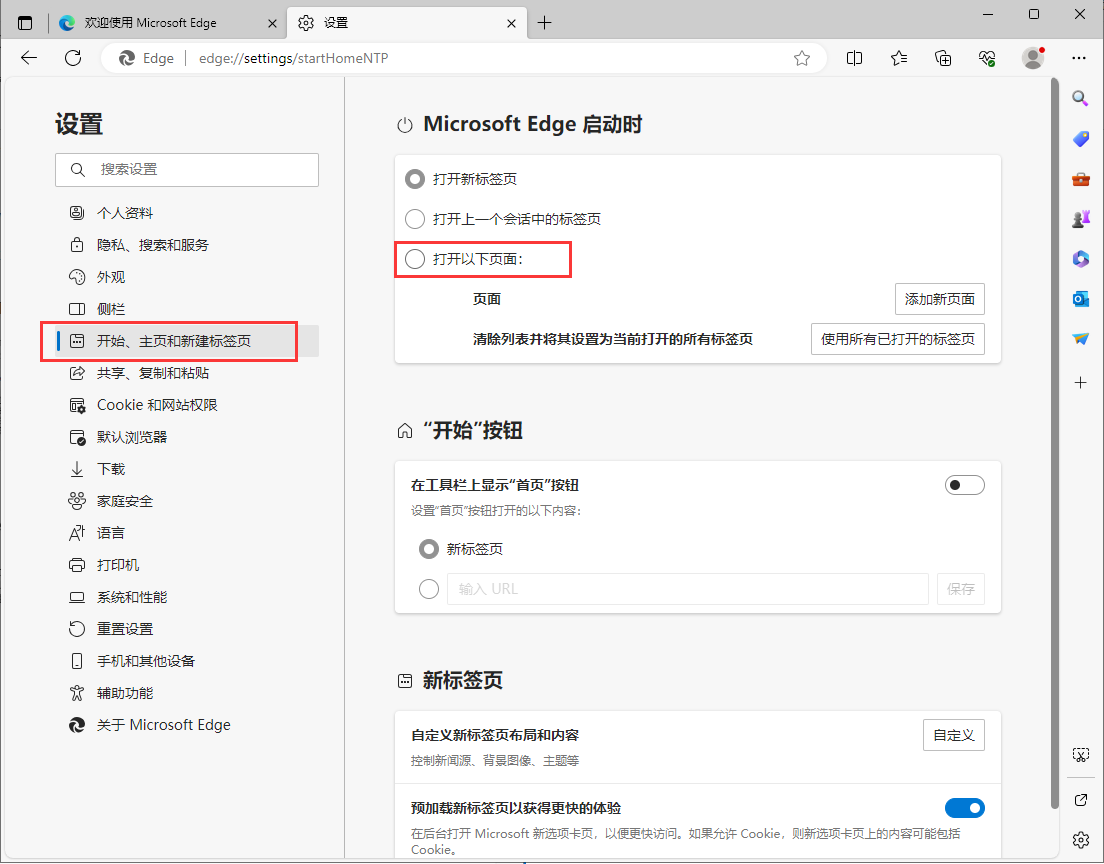Screen dimensions: 1104x864
Task: Open sidebar Outlook icon
Action: coord(1081,299)
